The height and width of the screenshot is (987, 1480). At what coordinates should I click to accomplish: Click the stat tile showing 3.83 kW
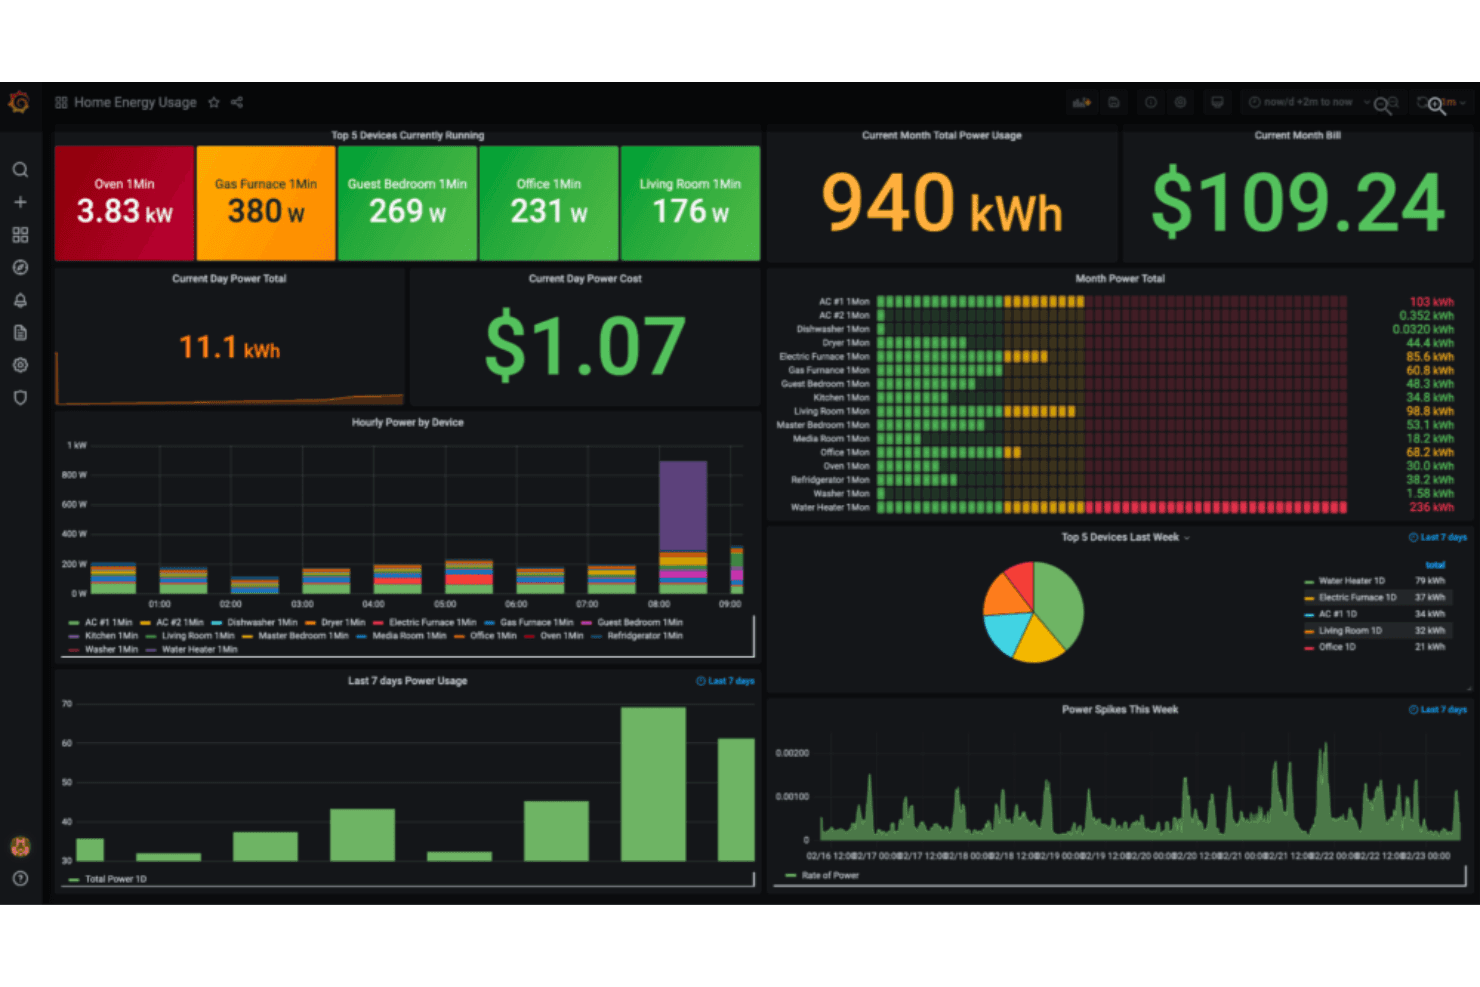tap(125, 203)
